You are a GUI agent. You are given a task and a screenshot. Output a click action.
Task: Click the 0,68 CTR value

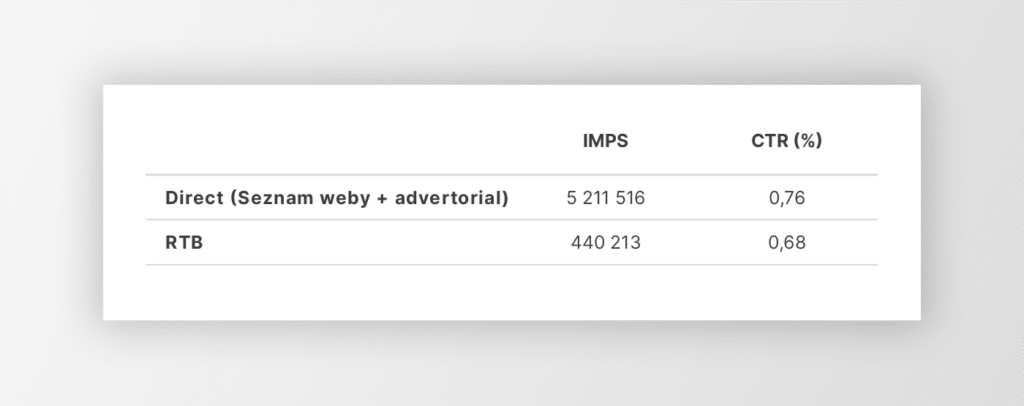click(787, 242)
